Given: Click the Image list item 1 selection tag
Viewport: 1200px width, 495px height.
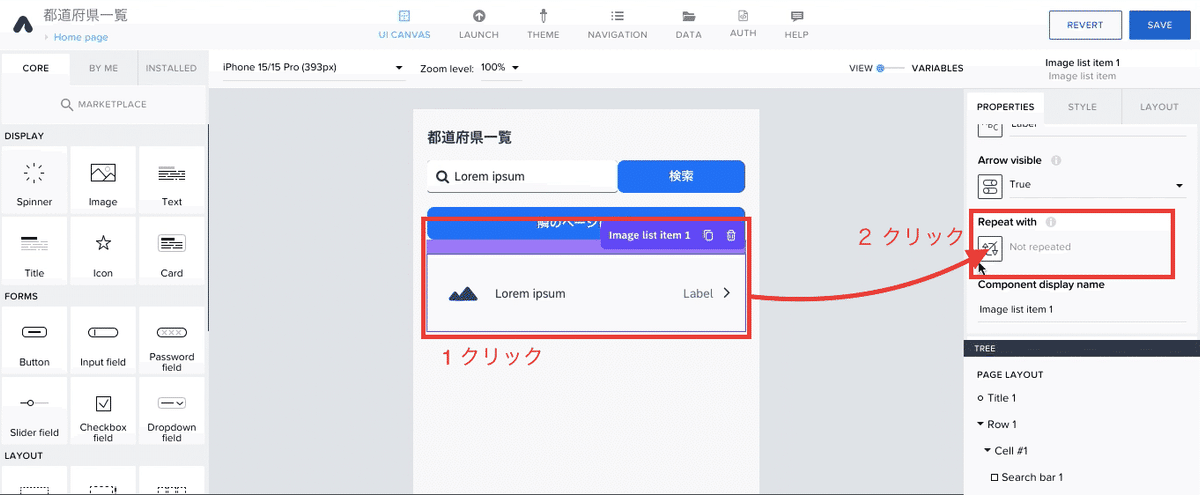Looking at the screenshot, I should point(650,235).
